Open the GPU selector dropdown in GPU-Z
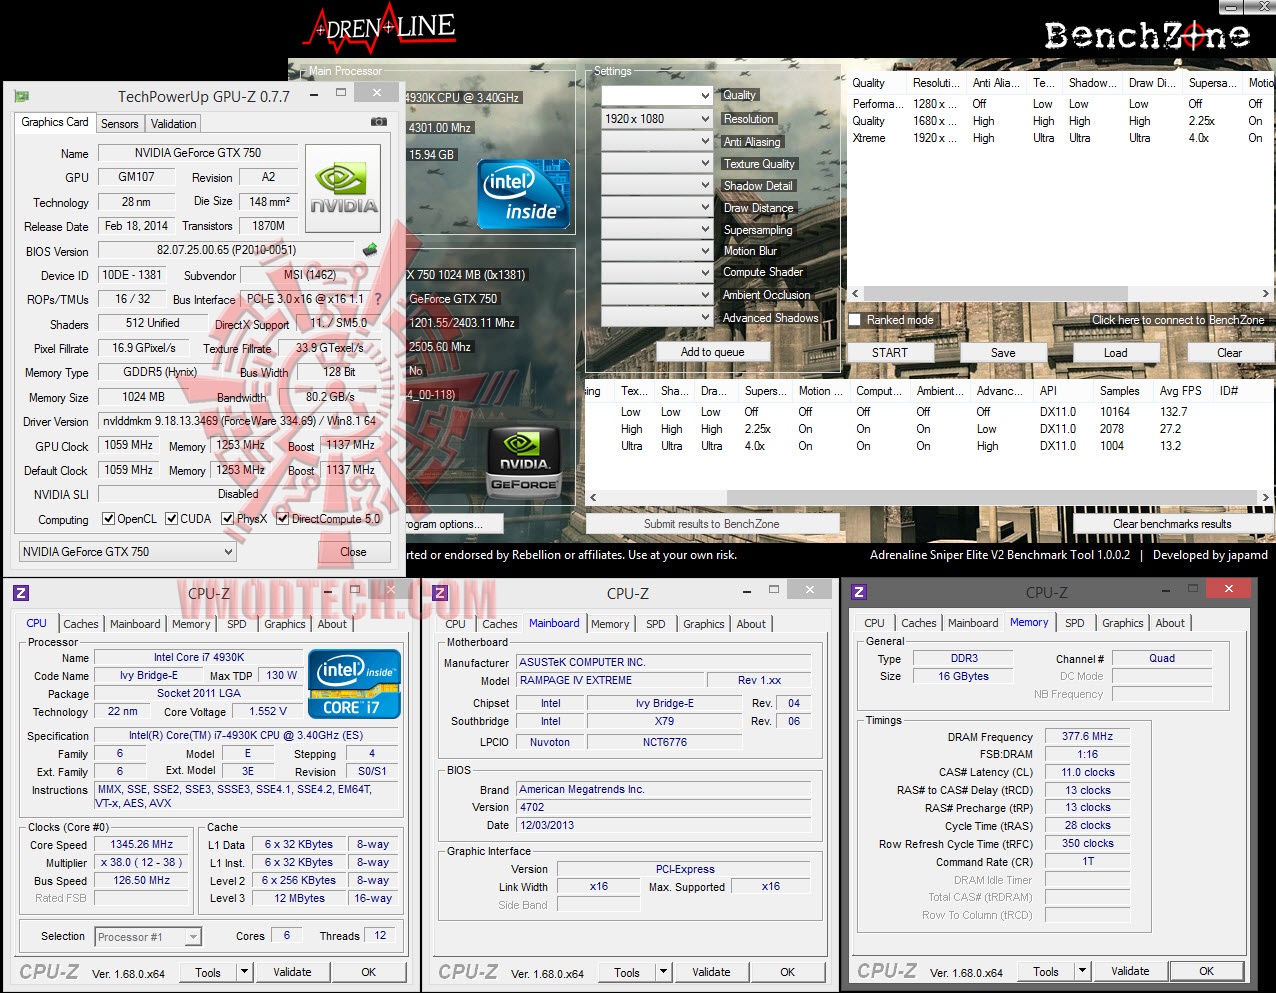The height and width of the screenshot is (993, 1276). [x=128, y=552]
